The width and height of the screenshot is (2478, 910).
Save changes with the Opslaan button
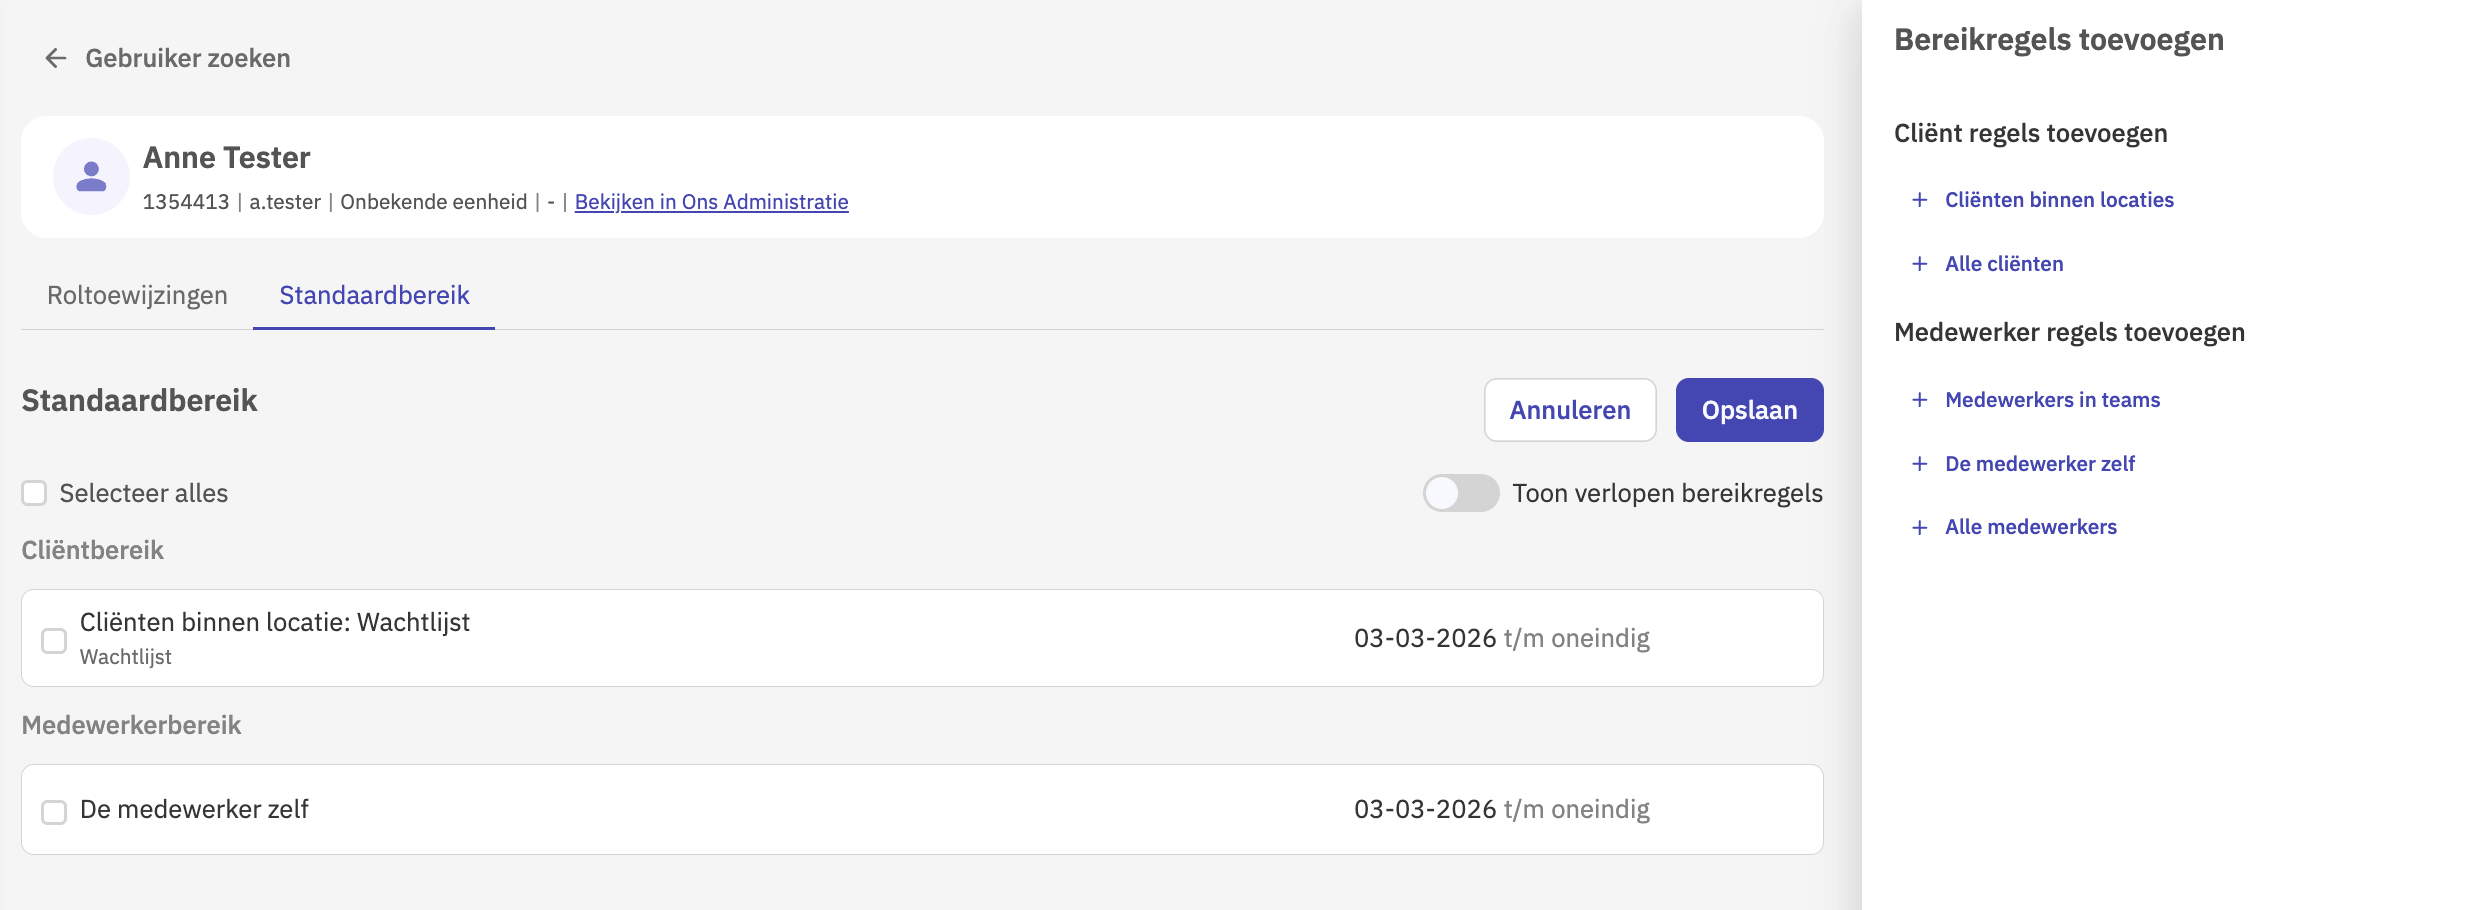coord(1749,410)
